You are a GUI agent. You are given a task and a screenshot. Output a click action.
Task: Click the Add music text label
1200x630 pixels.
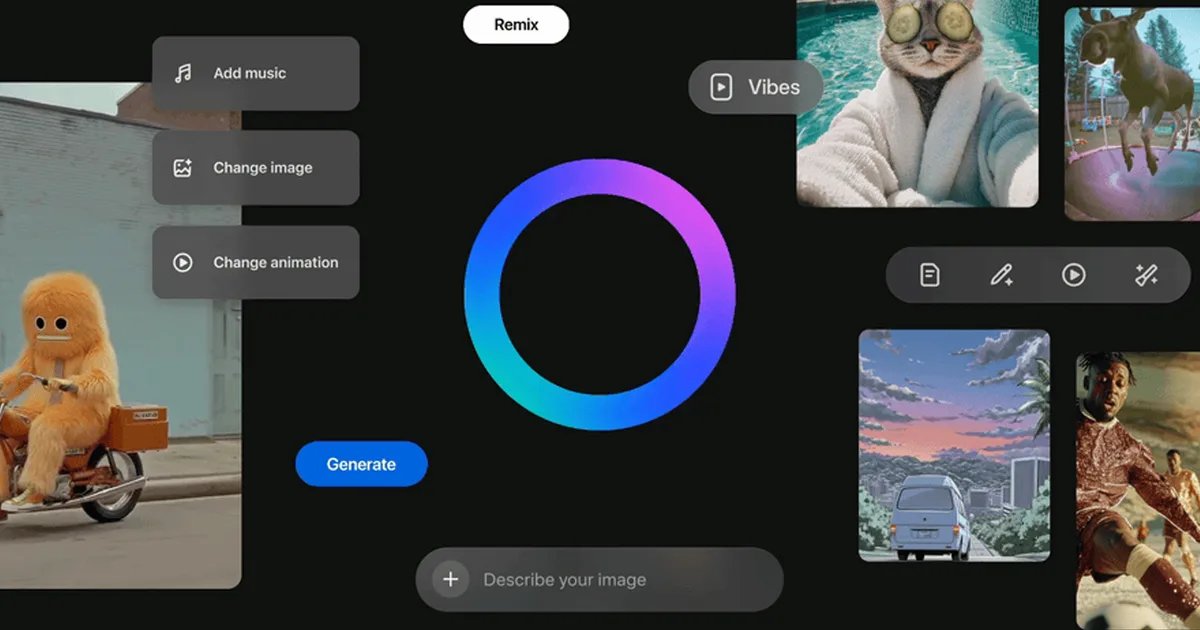249,73
